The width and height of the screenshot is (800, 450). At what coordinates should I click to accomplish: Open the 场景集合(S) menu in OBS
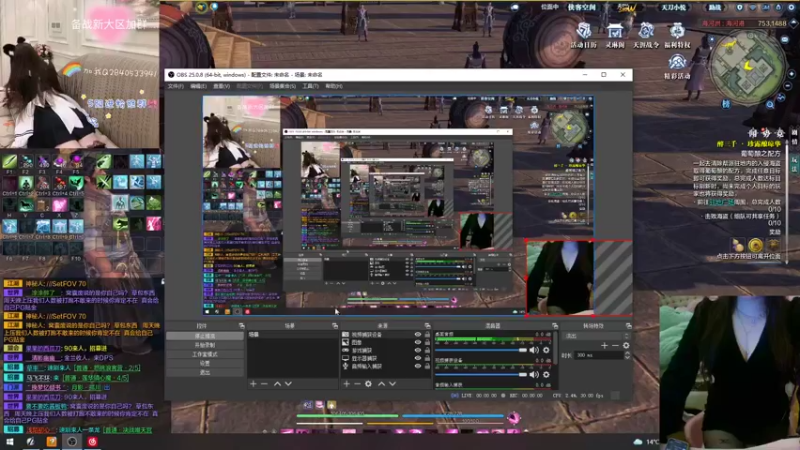(282, 86)
